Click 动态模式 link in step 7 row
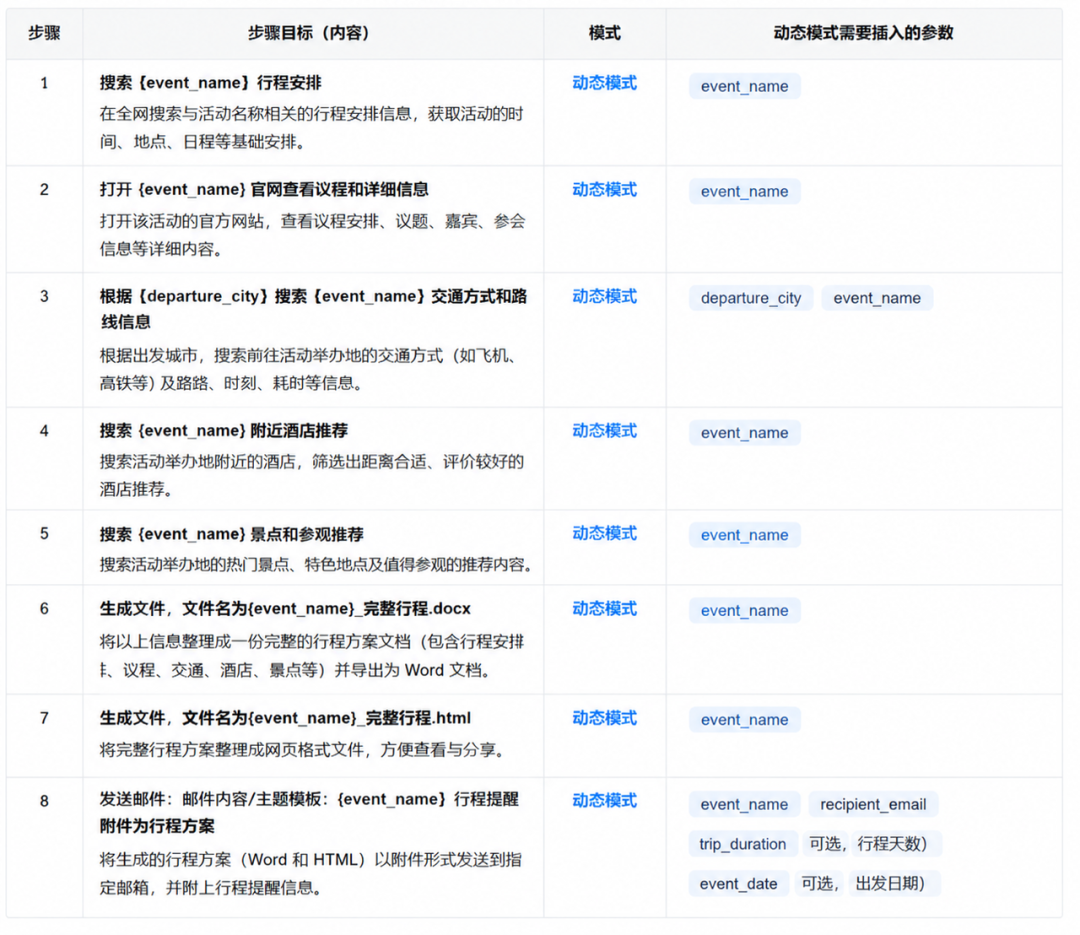 [604, 718]
